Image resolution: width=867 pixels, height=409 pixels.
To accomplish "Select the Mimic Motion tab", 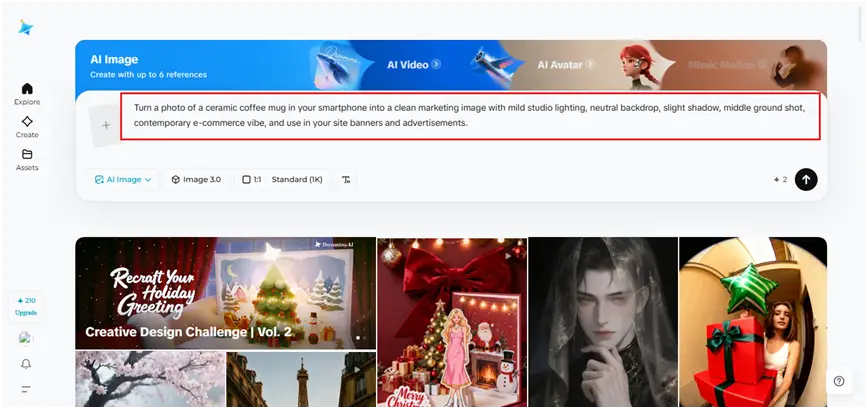I will click(x=720, y=65).
